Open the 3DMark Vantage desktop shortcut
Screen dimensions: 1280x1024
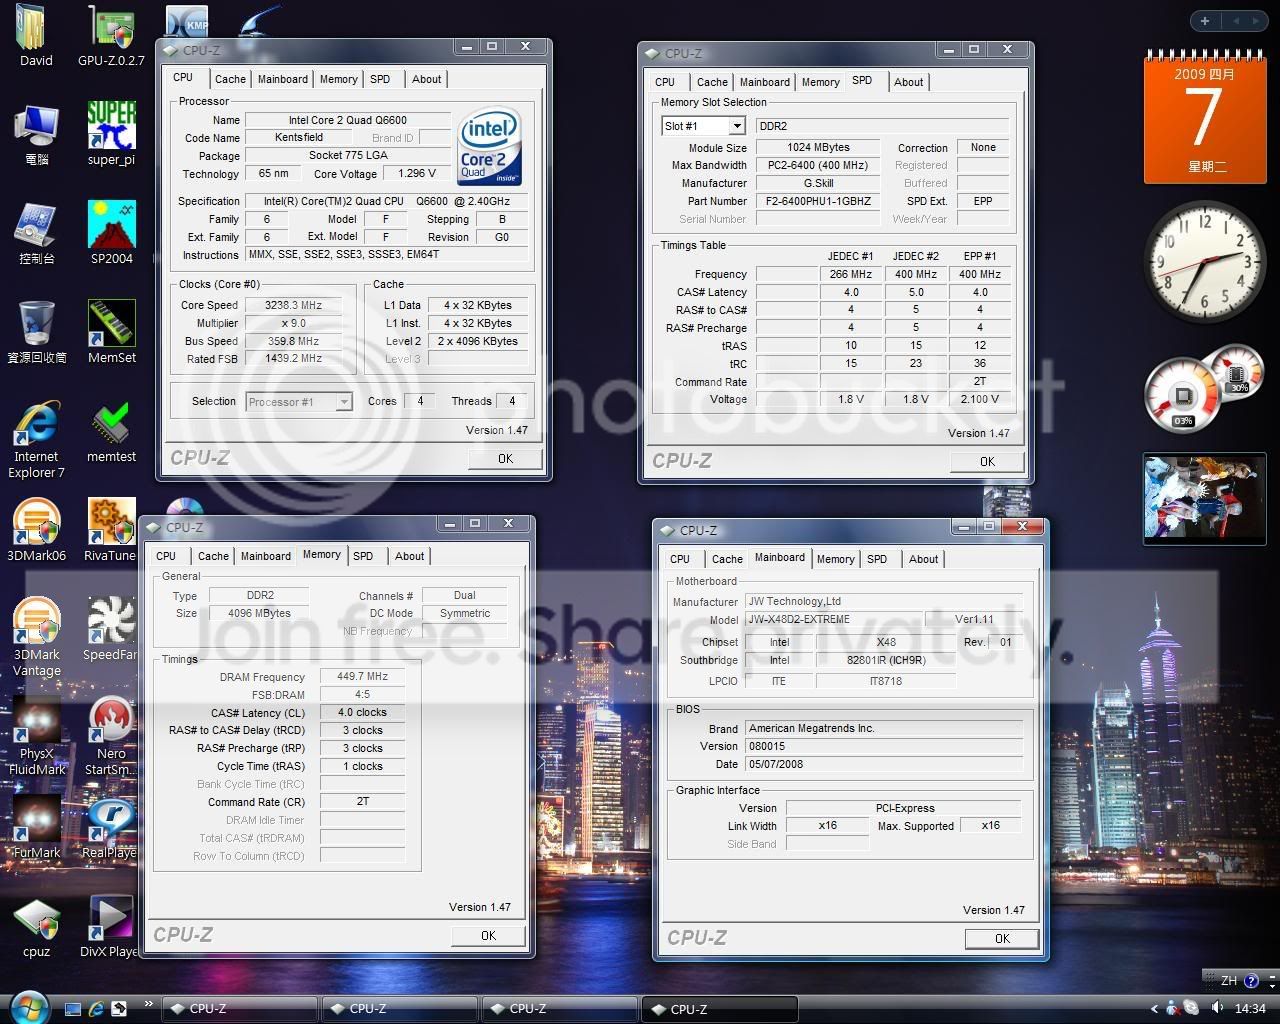click(x=36, y=638)
